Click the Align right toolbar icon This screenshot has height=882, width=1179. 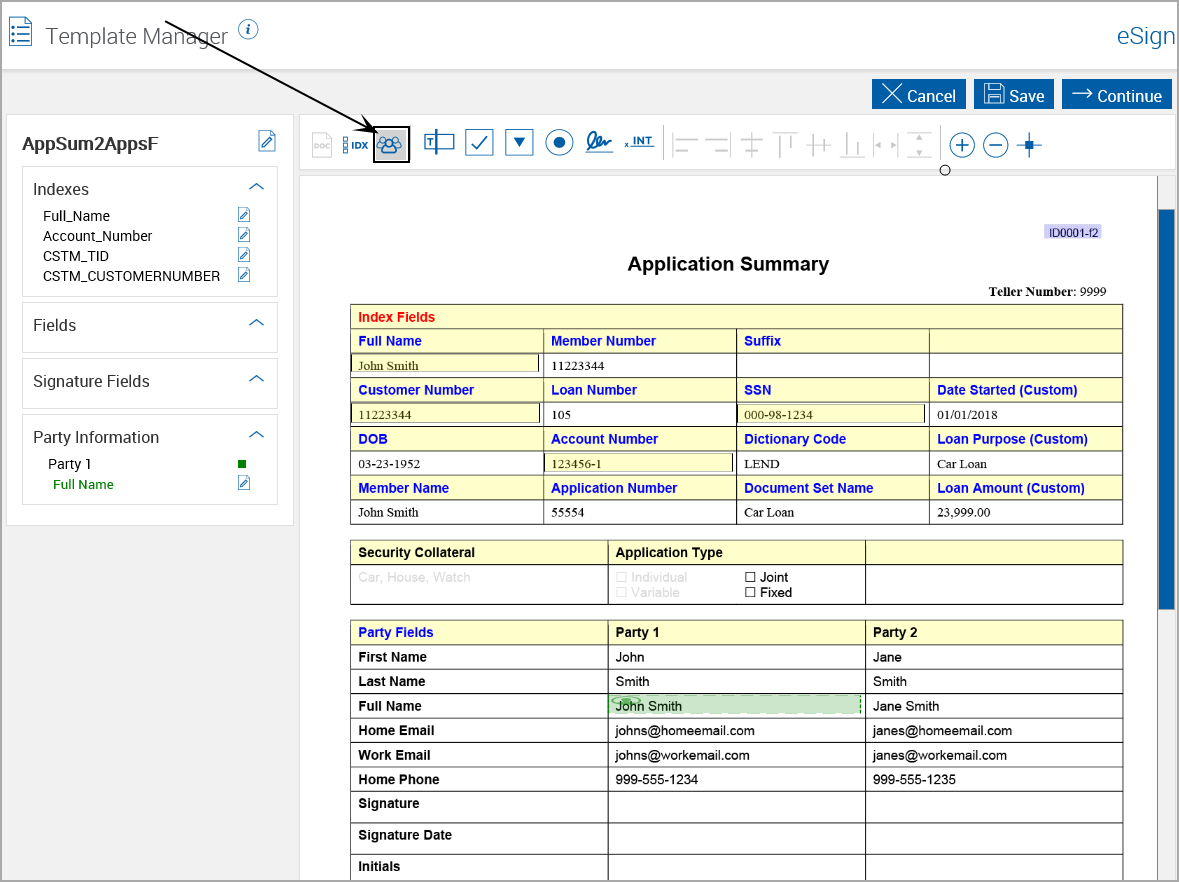(x=718, y=144)
